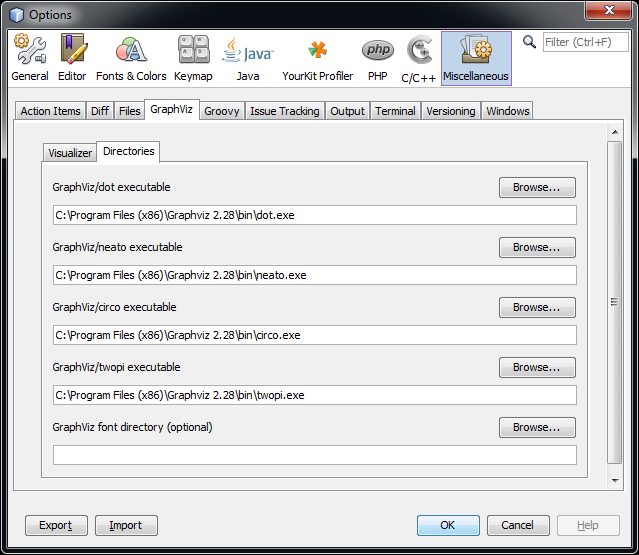Browse for the dot executable

click(x=537, y=187)
